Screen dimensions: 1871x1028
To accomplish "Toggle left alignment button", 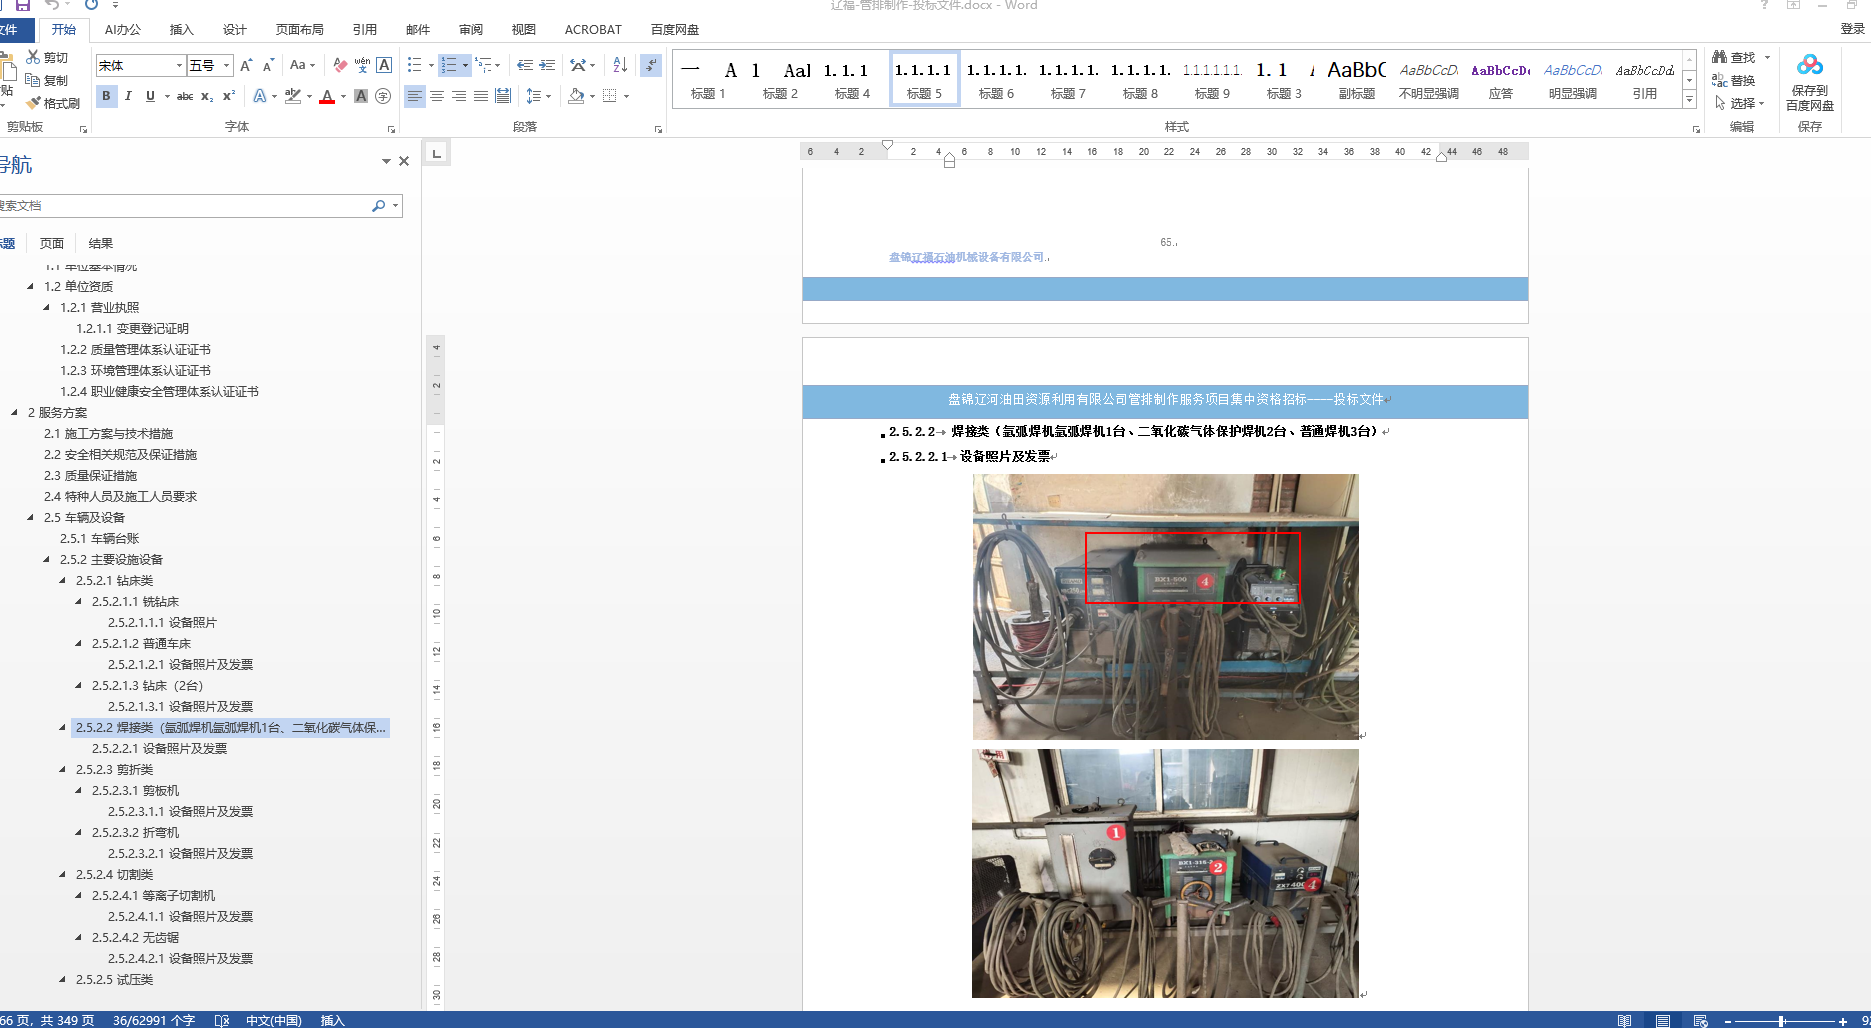I will (415, 96).
